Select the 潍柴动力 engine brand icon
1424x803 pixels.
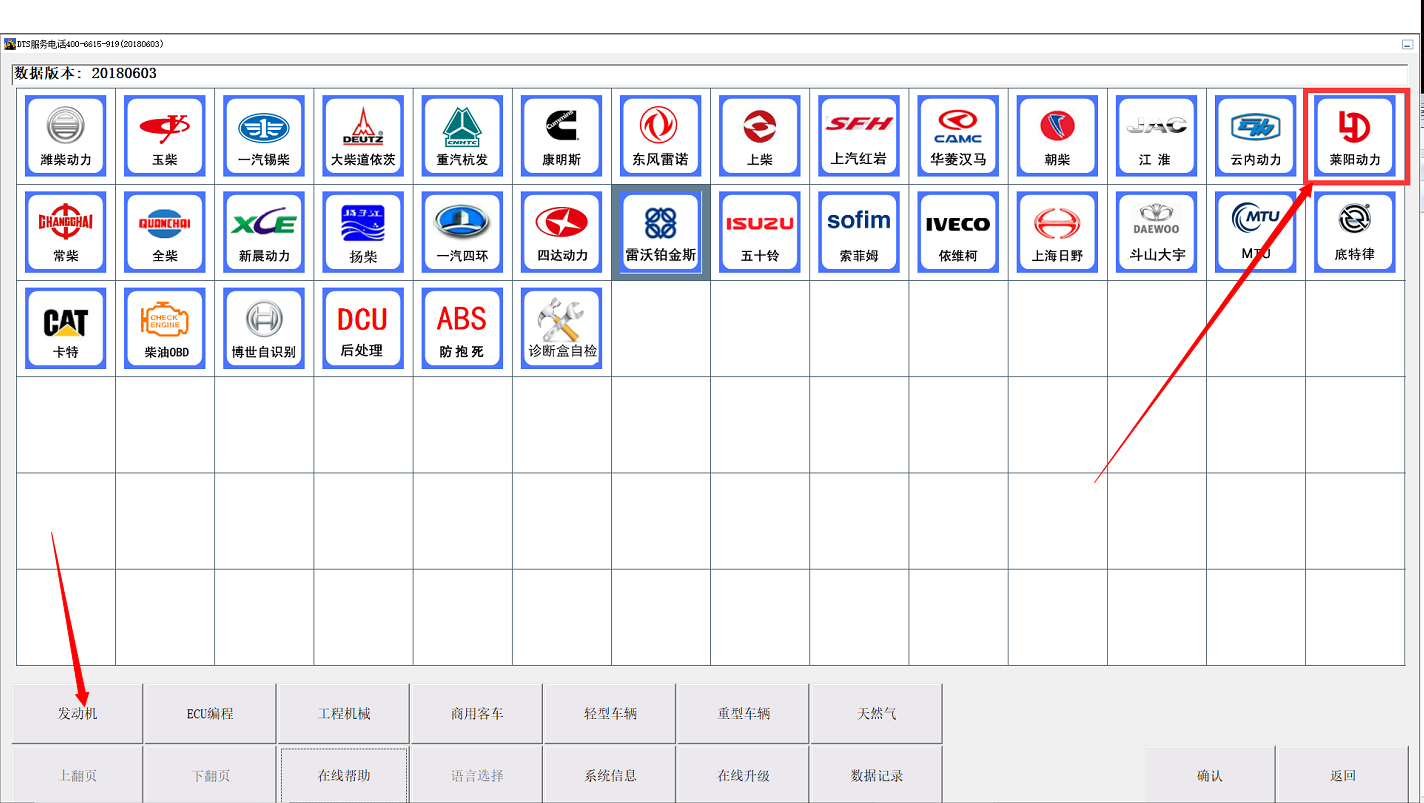66,136
